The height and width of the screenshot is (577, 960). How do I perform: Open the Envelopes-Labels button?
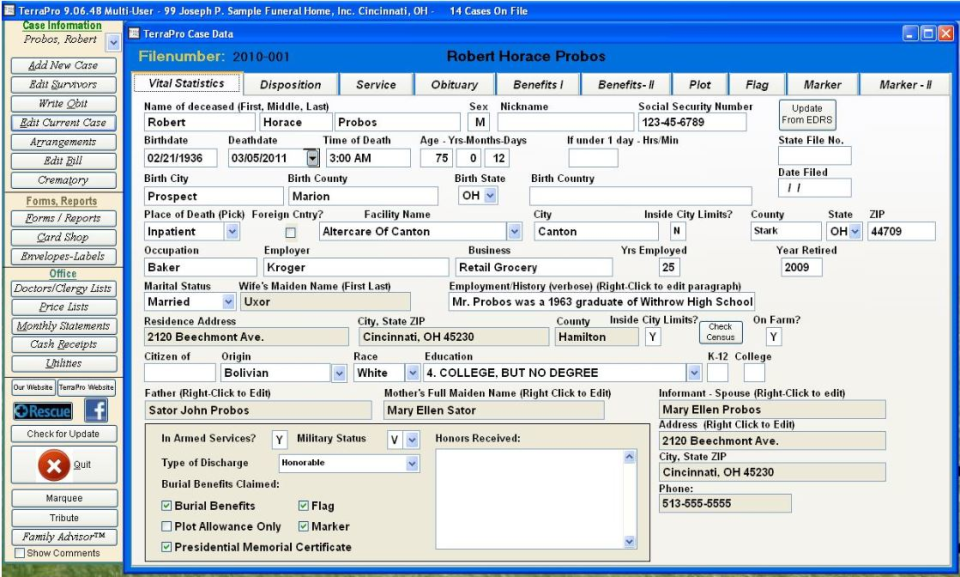pos(64,257)
